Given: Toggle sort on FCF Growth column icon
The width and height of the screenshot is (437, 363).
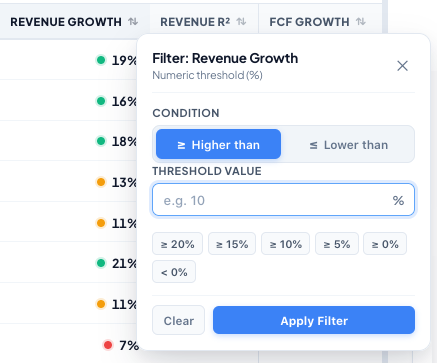Looking at the screenshot, I should coord(361,22).
